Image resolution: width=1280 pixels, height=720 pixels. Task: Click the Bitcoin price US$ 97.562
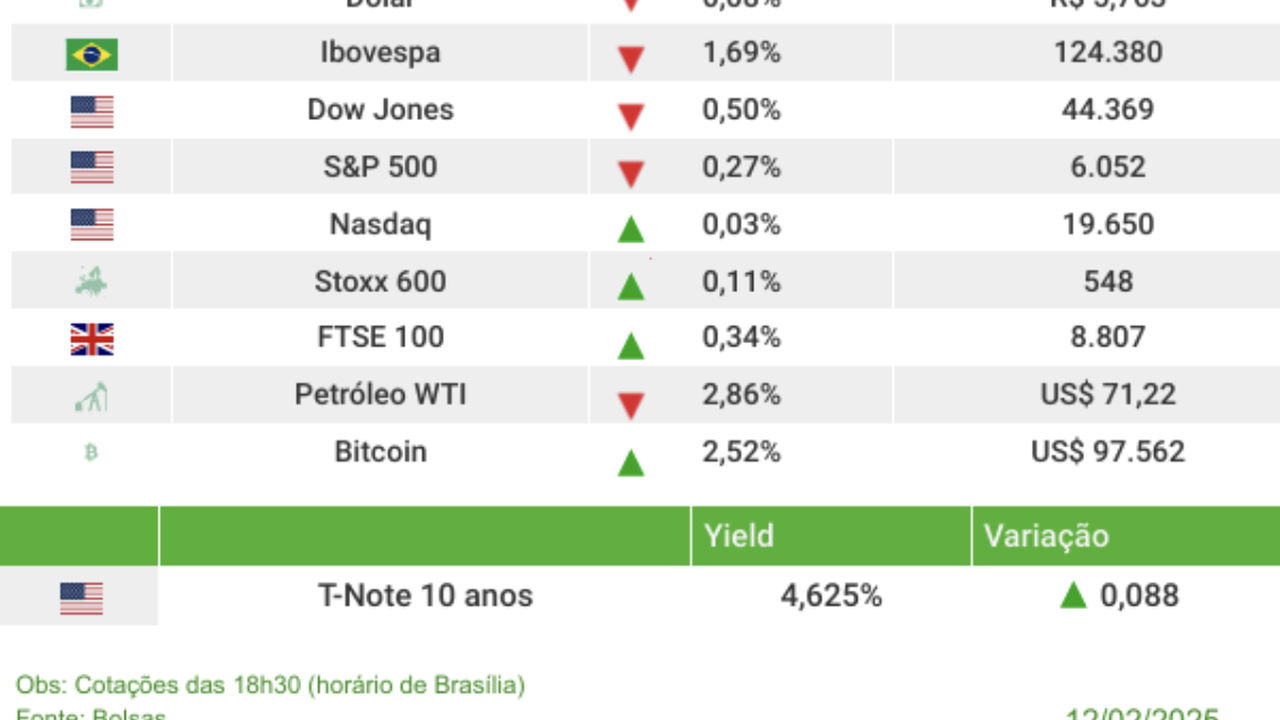point(1108,452)
